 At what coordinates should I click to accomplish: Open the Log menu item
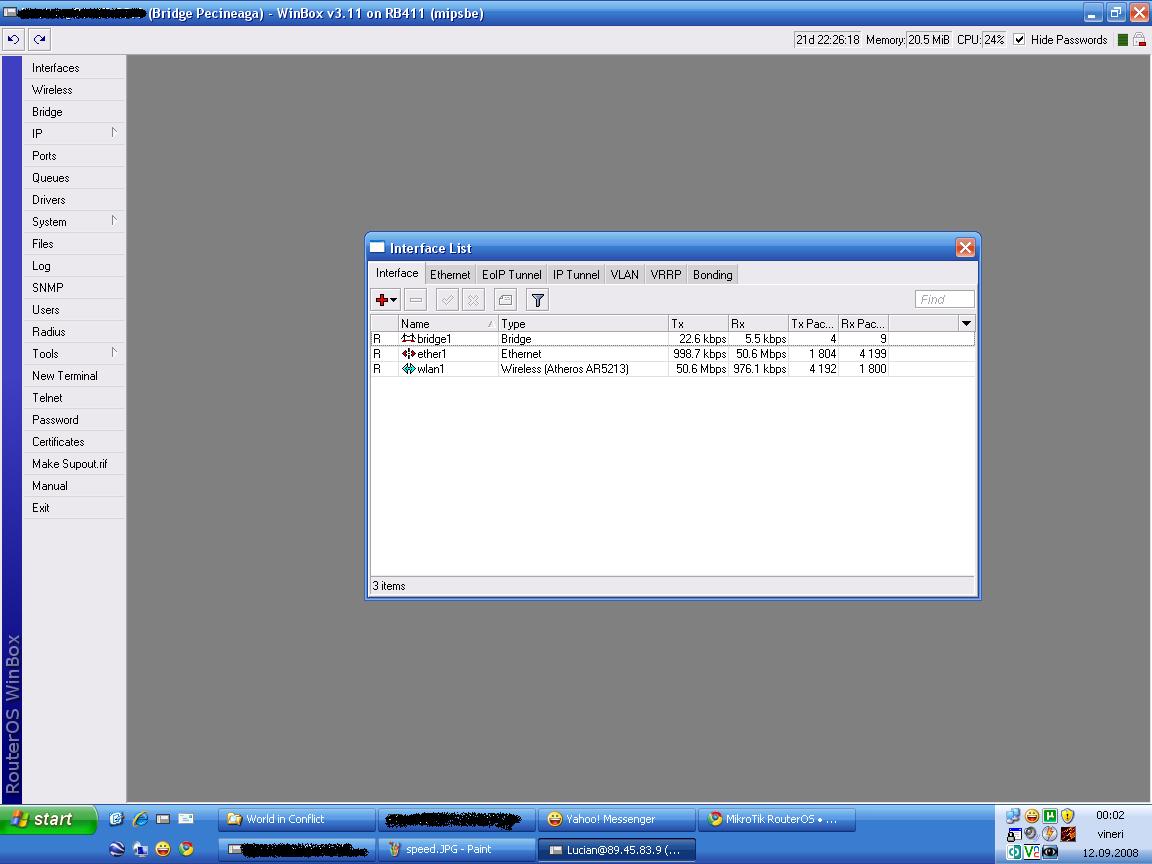pos(73,266)
